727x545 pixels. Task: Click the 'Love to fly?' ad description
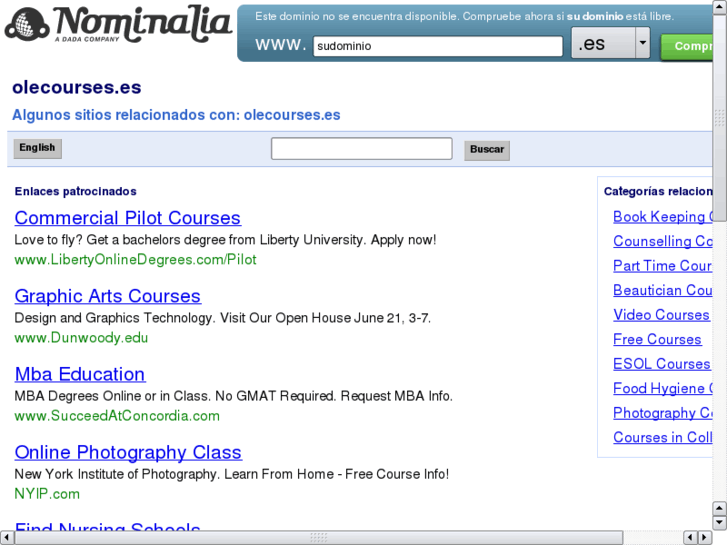(225, 240)
